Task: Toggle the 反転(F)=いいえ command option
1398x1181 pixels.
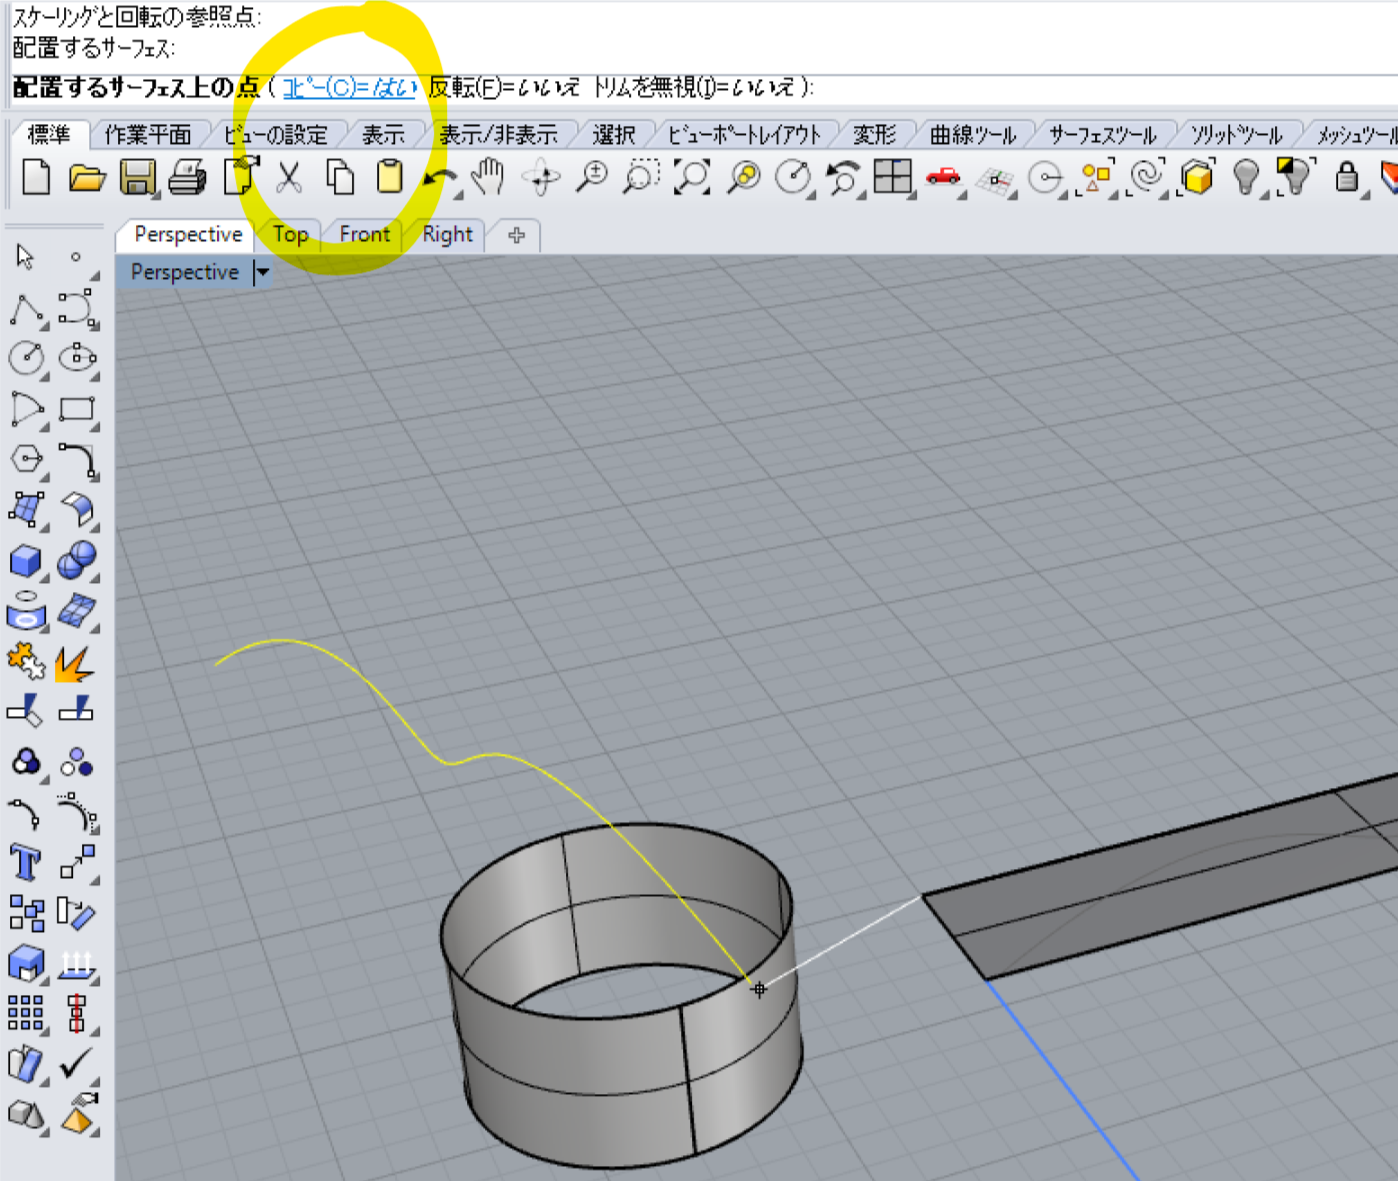Action: click(x=504, y=88)
